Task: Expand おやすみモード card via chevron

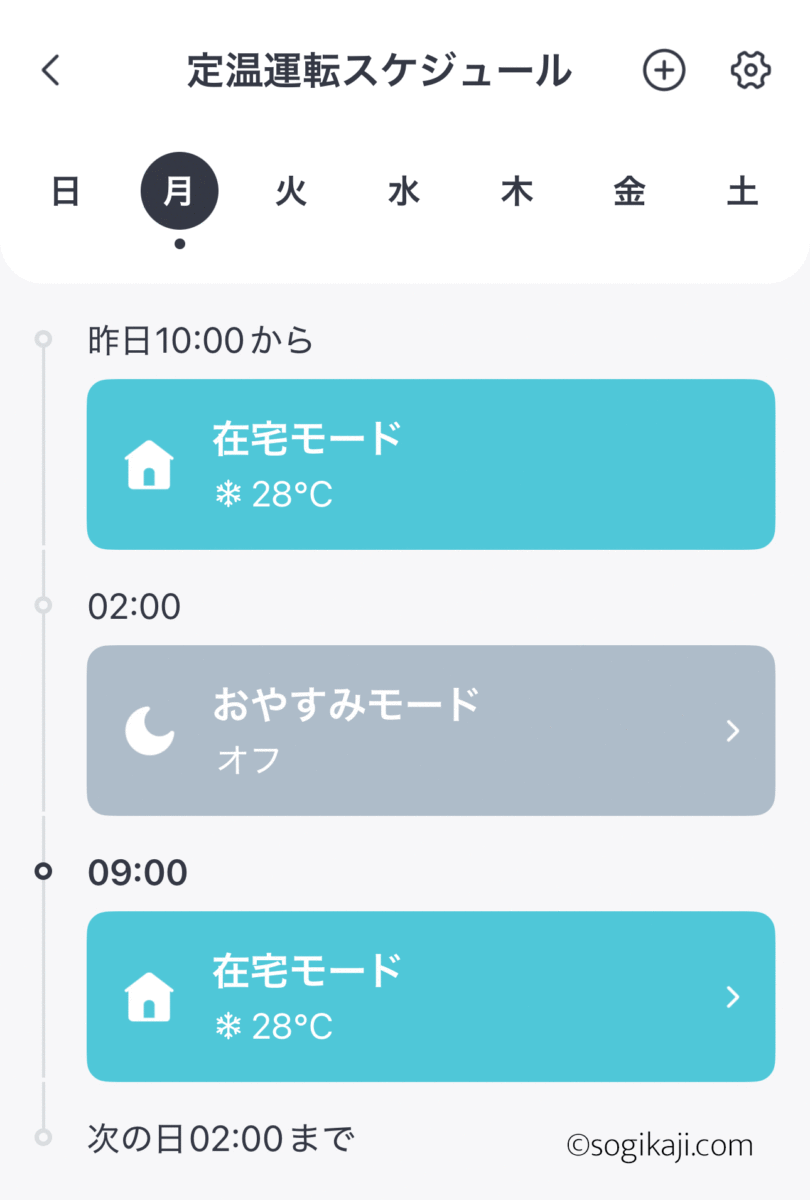Action: point(733,731)
